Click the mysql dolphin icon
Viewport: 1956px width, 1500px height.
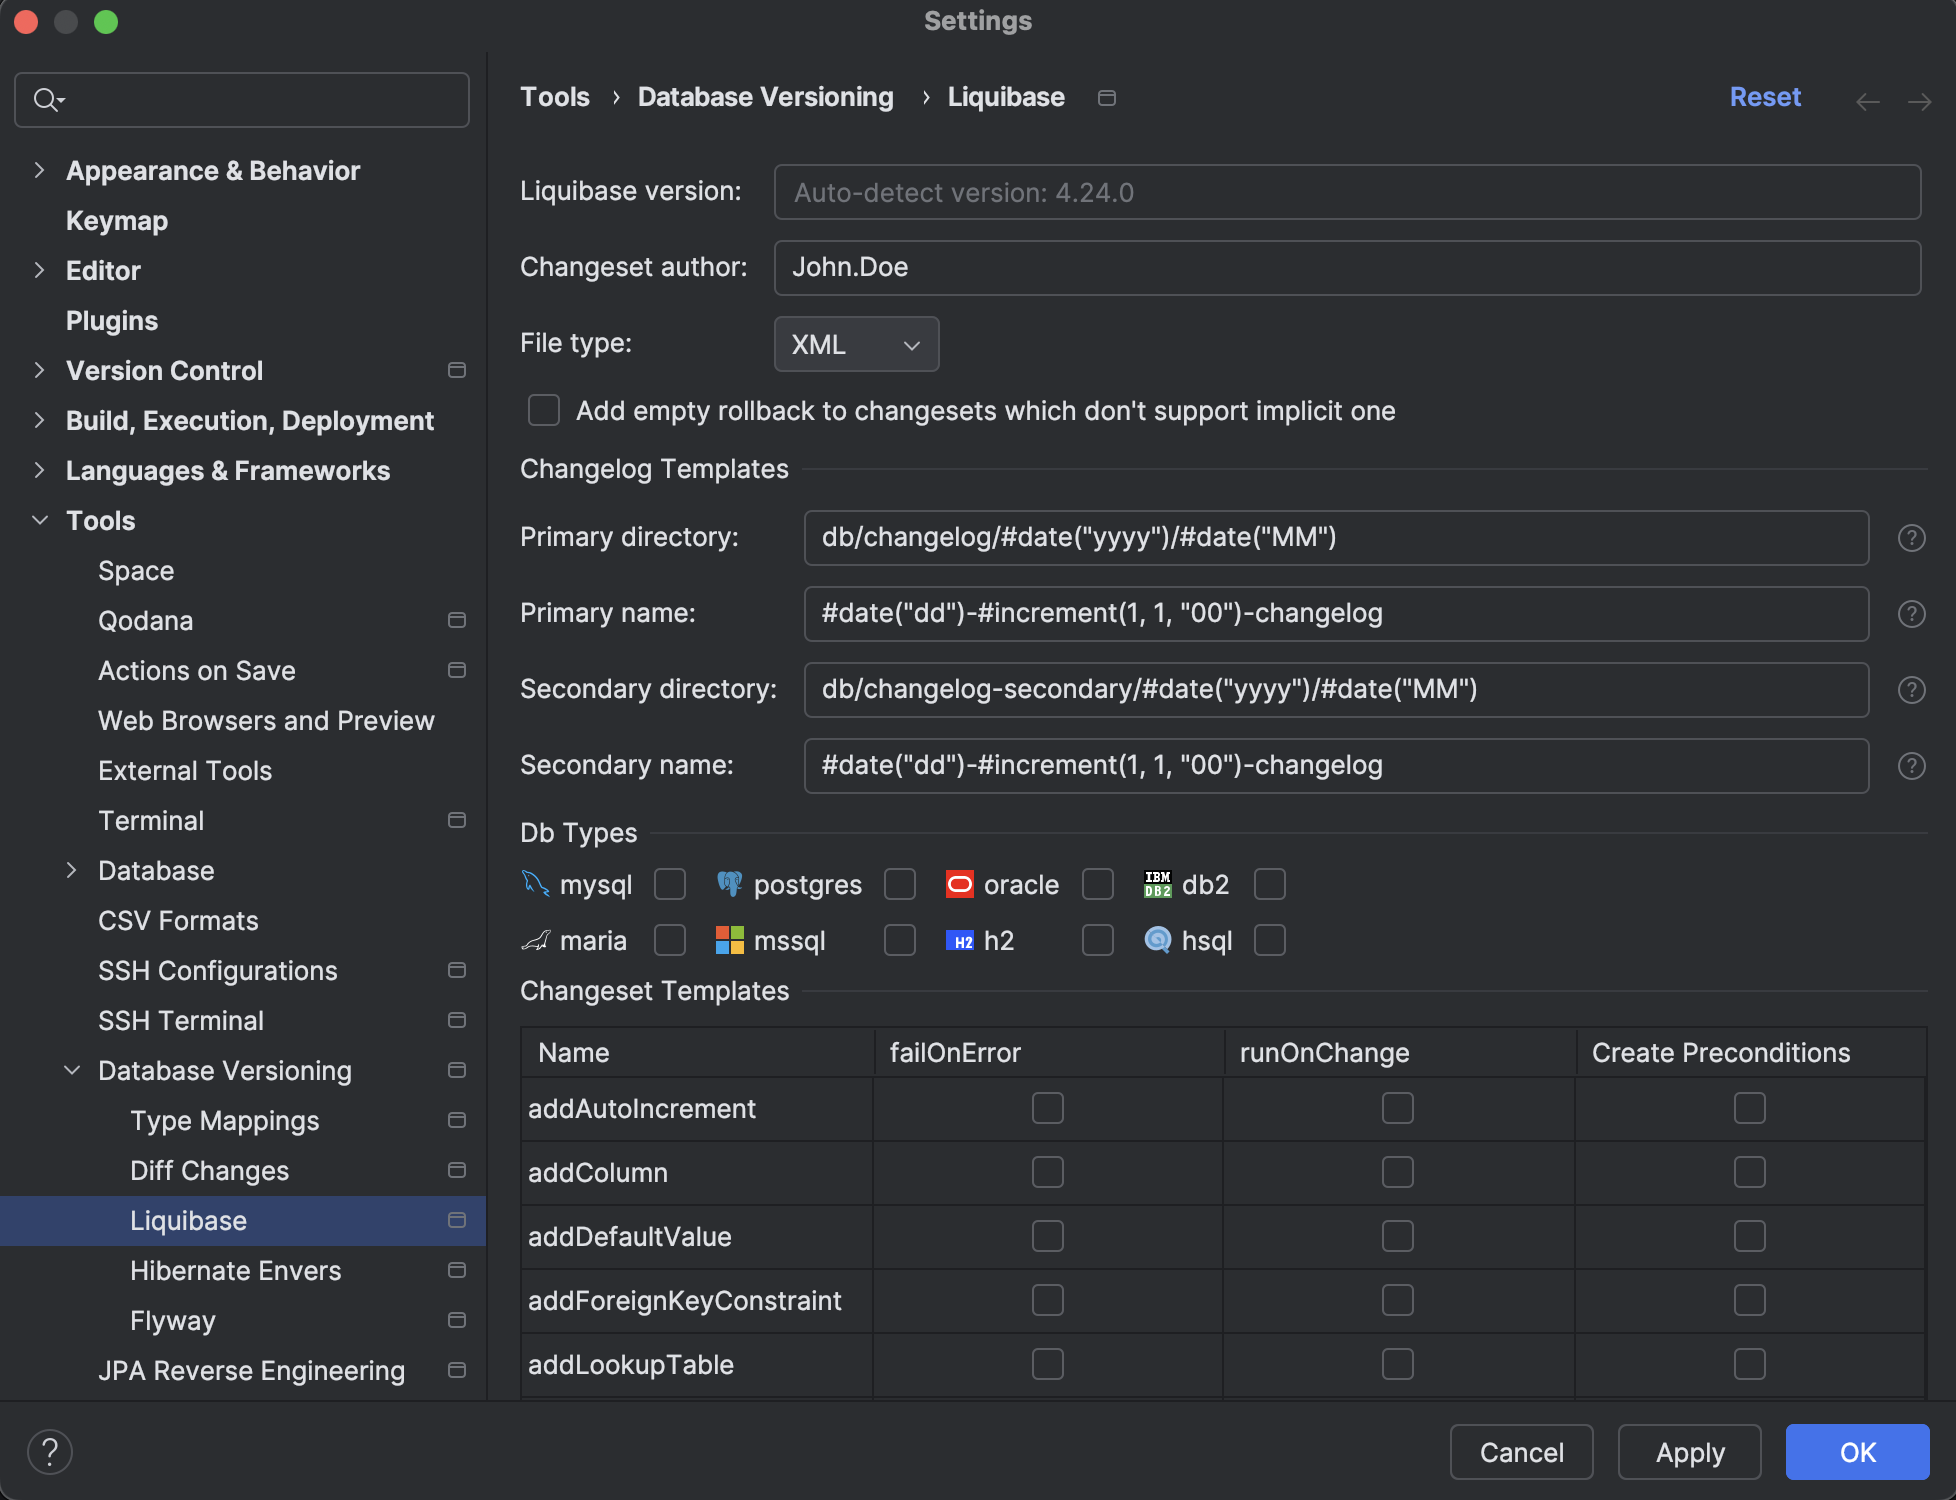537,884
